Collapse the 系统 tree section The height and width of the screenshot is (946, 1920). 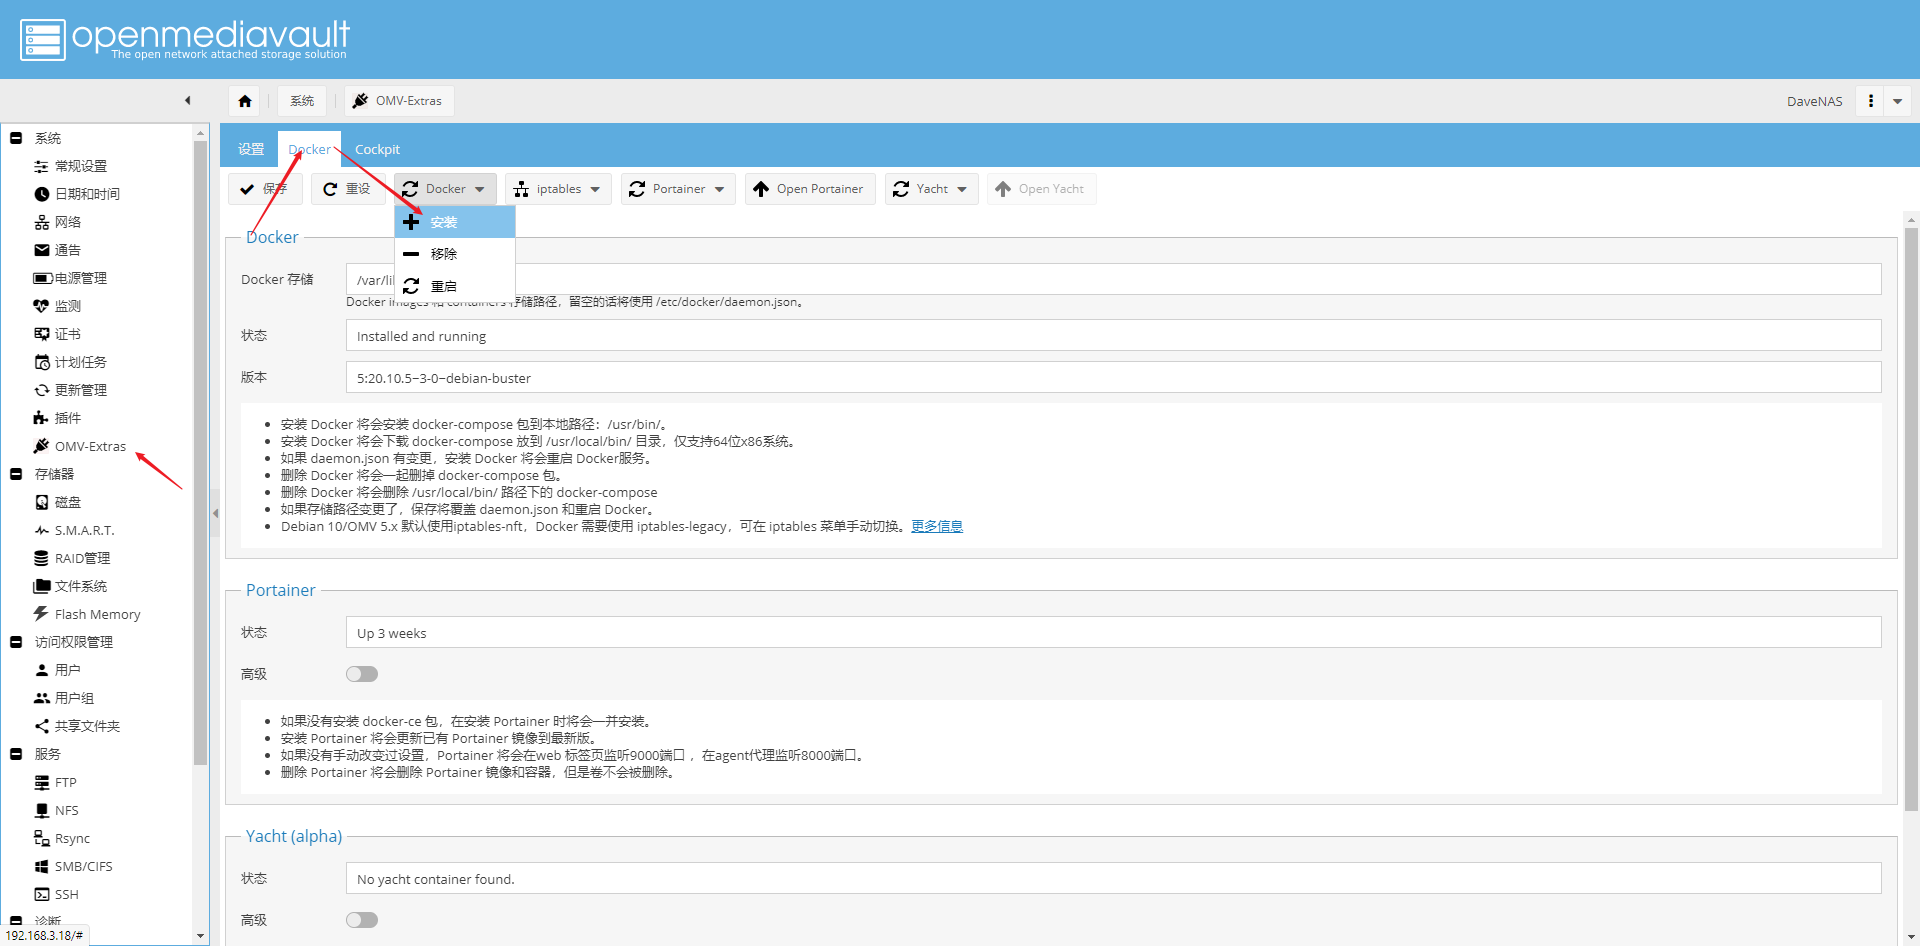pos(16,138)
